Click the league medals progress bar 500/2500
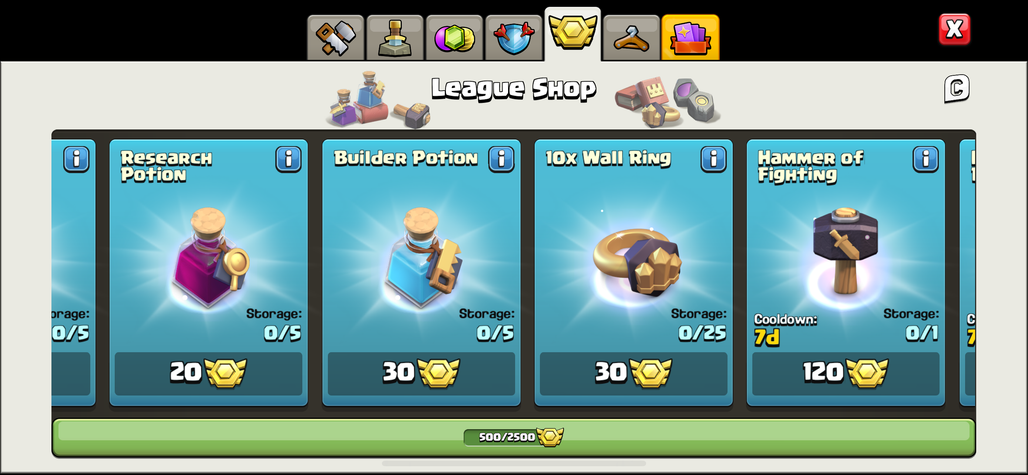Viewport: 1028px width, 475px height. 513,437
